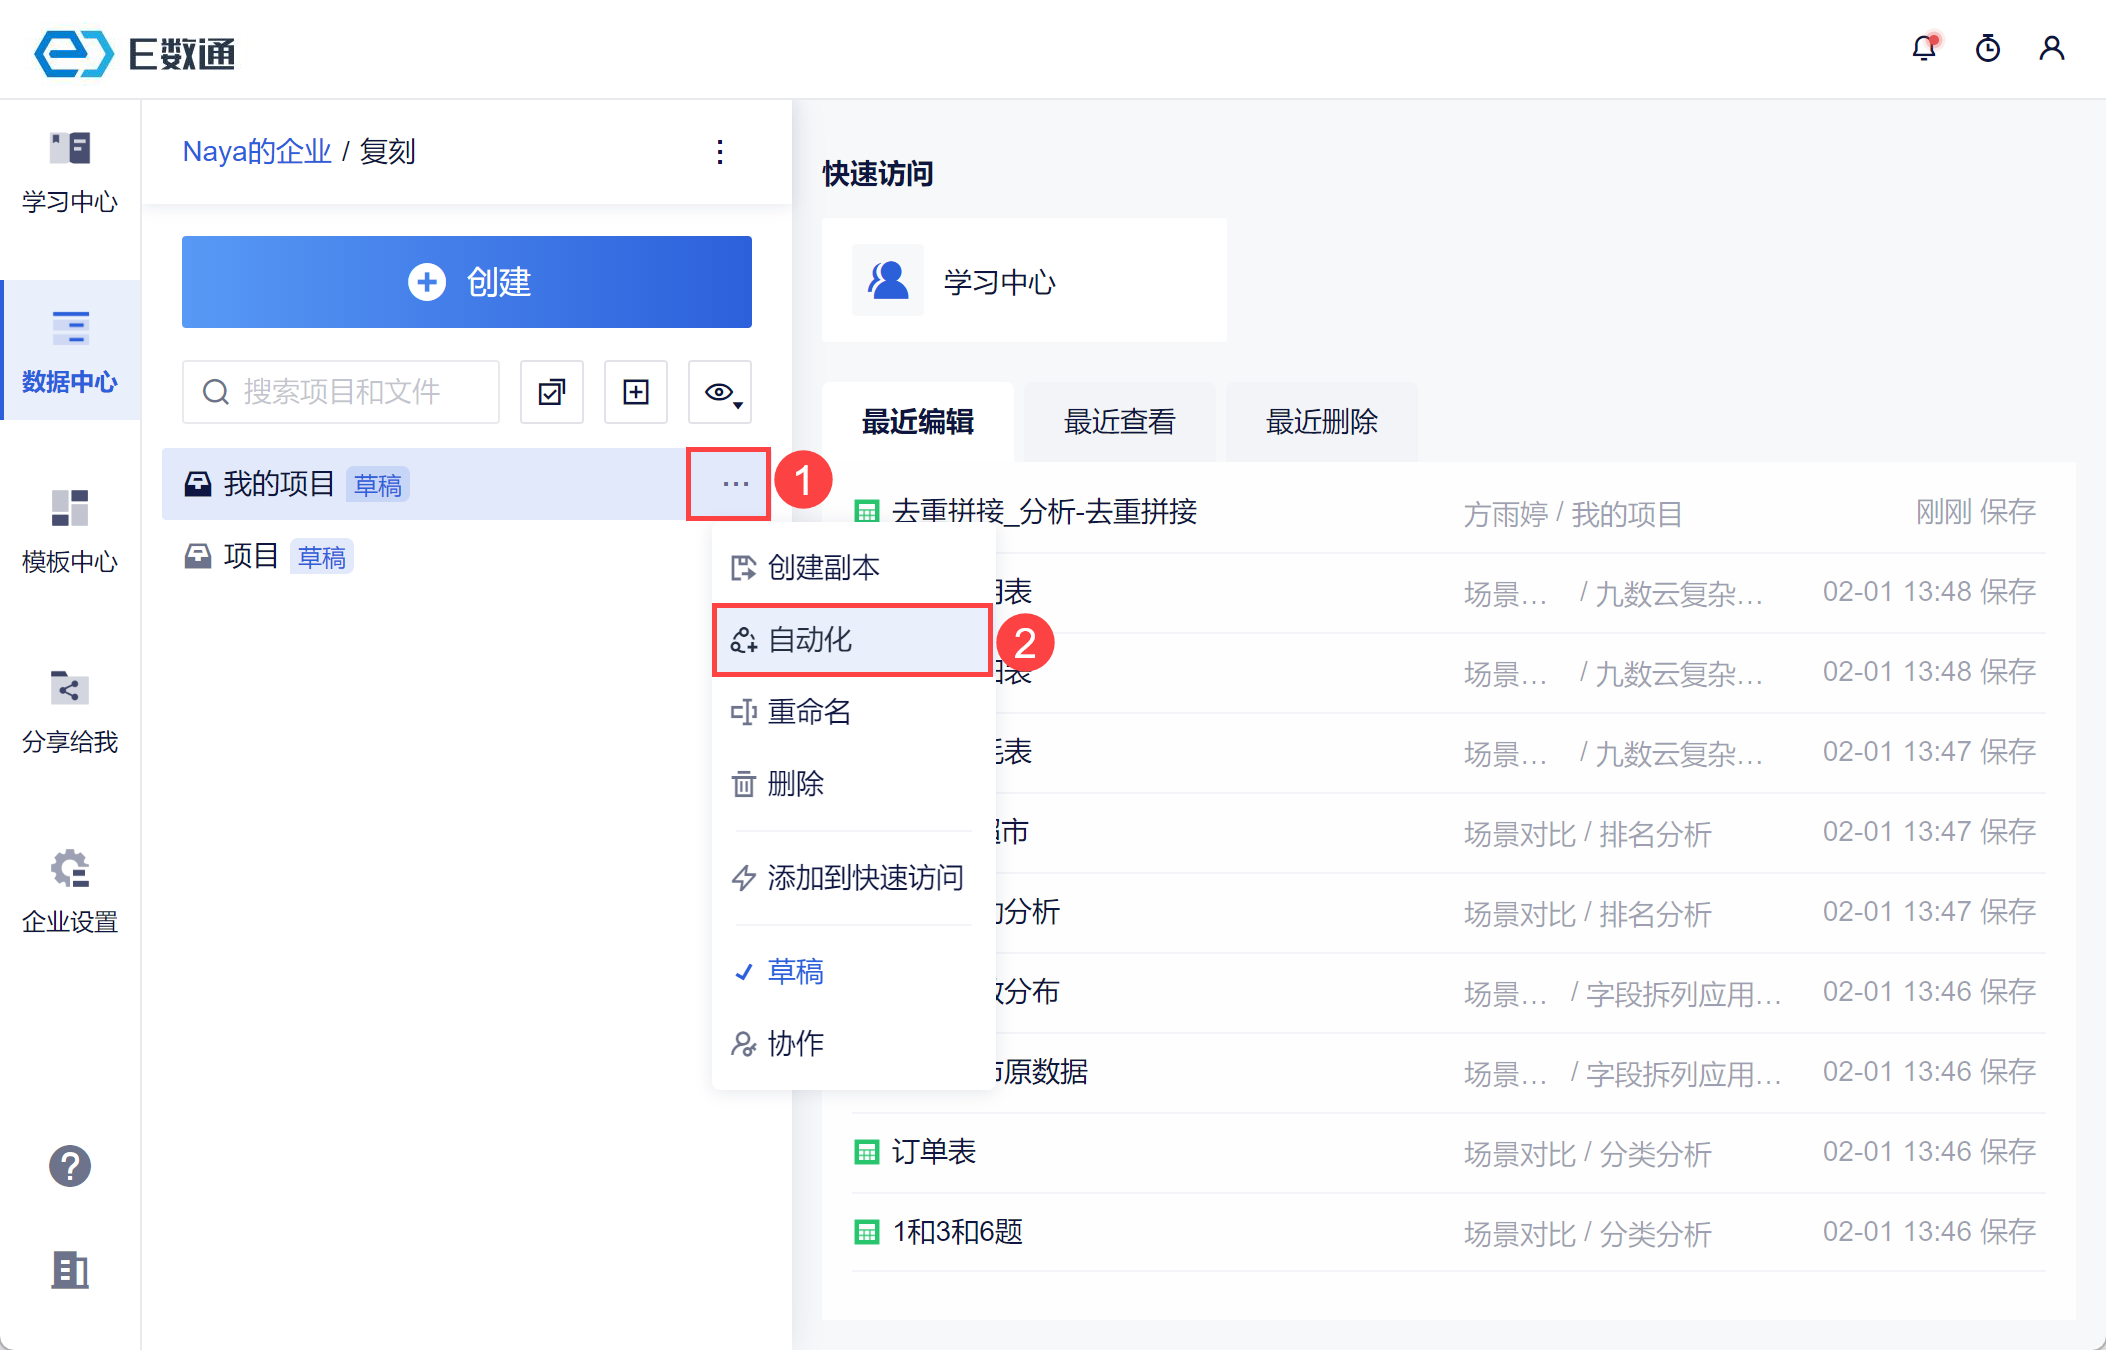The width and height of the screenshot is (2106, 1350).
Task: Click the Naya的企业 breadcrumb link
Action: tap(256, 152)
